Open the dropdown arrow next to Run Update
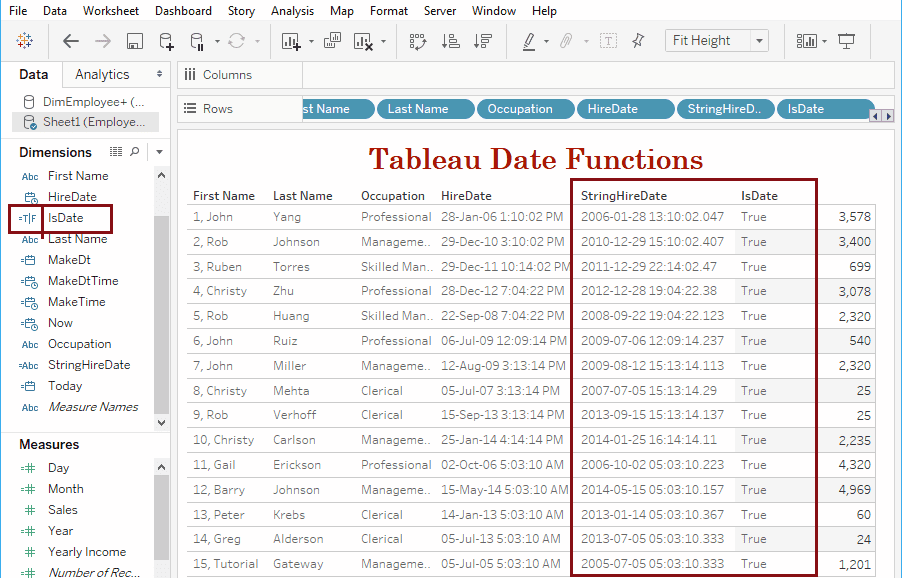 coord(257,41)
